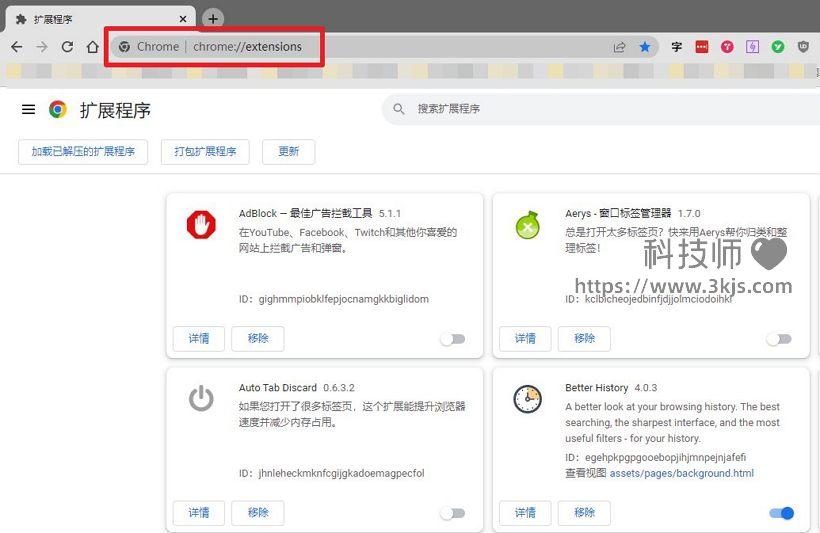
Task: Click the Better History clock icon
Action: coord(528,399)
